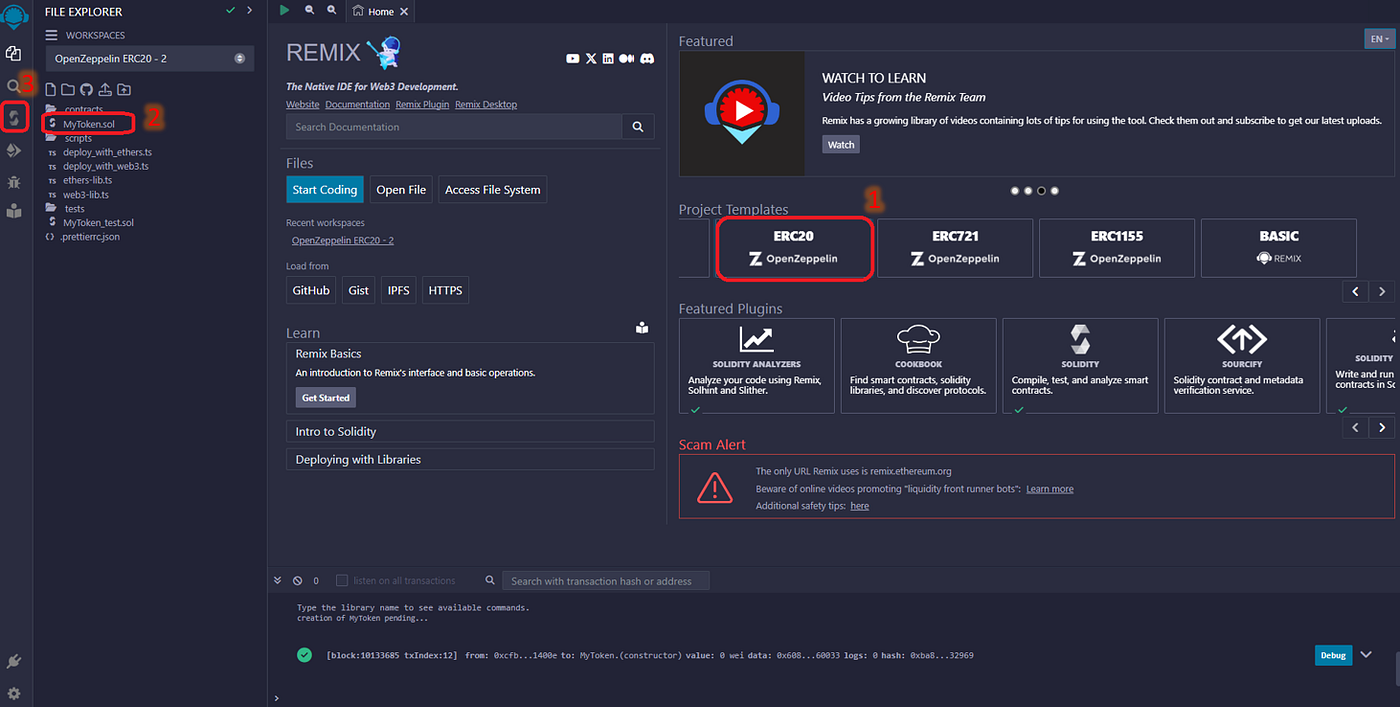Click the zoom in magnifier icon
The image size is (1400, 707).
pos(332,10)
